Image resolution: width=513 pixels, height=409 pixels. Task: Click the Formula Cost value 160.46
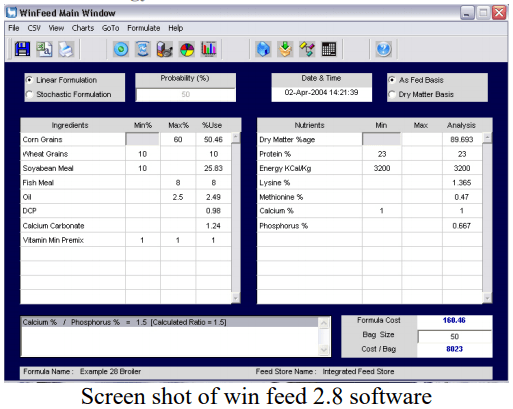454,320
